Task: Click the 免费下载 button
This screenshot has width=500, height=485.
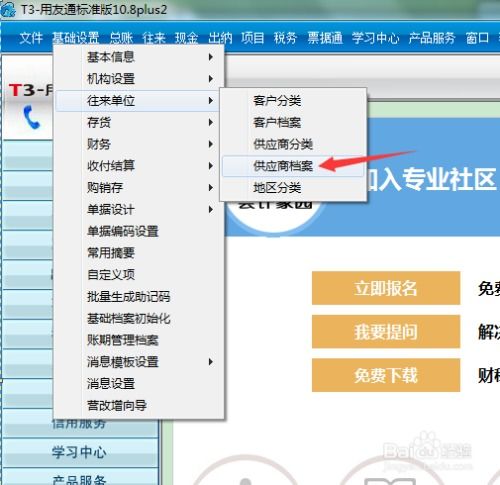Action: [386, 375]
